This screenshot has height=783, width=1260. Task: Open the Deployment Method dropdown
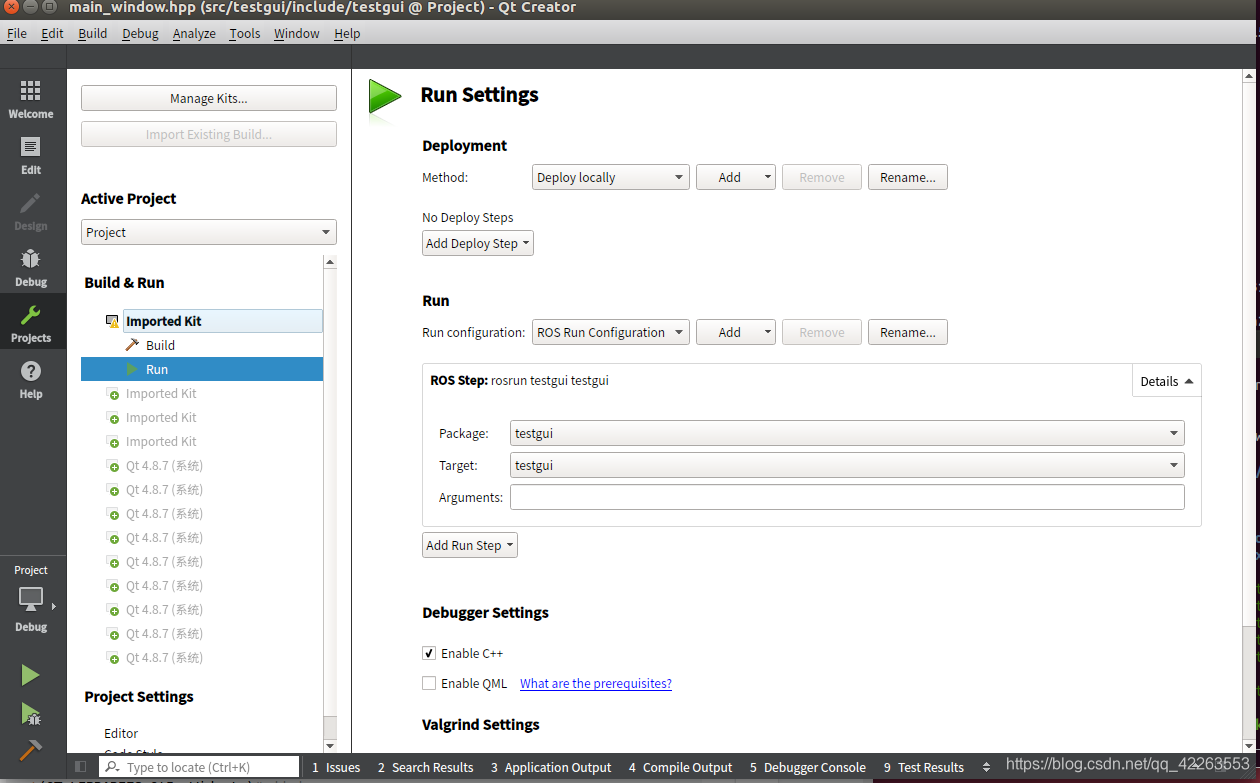tap(610, 177)
